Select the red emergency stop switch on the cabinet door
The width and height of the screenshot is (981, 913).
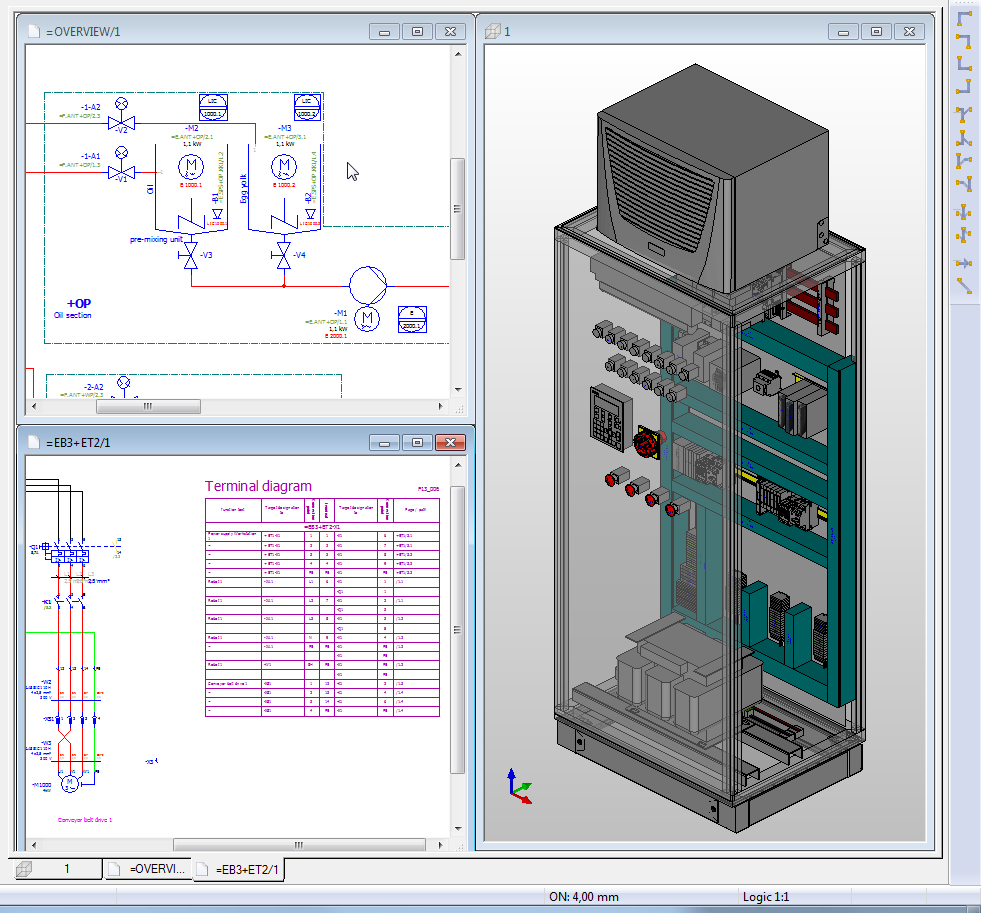point(646,443)
